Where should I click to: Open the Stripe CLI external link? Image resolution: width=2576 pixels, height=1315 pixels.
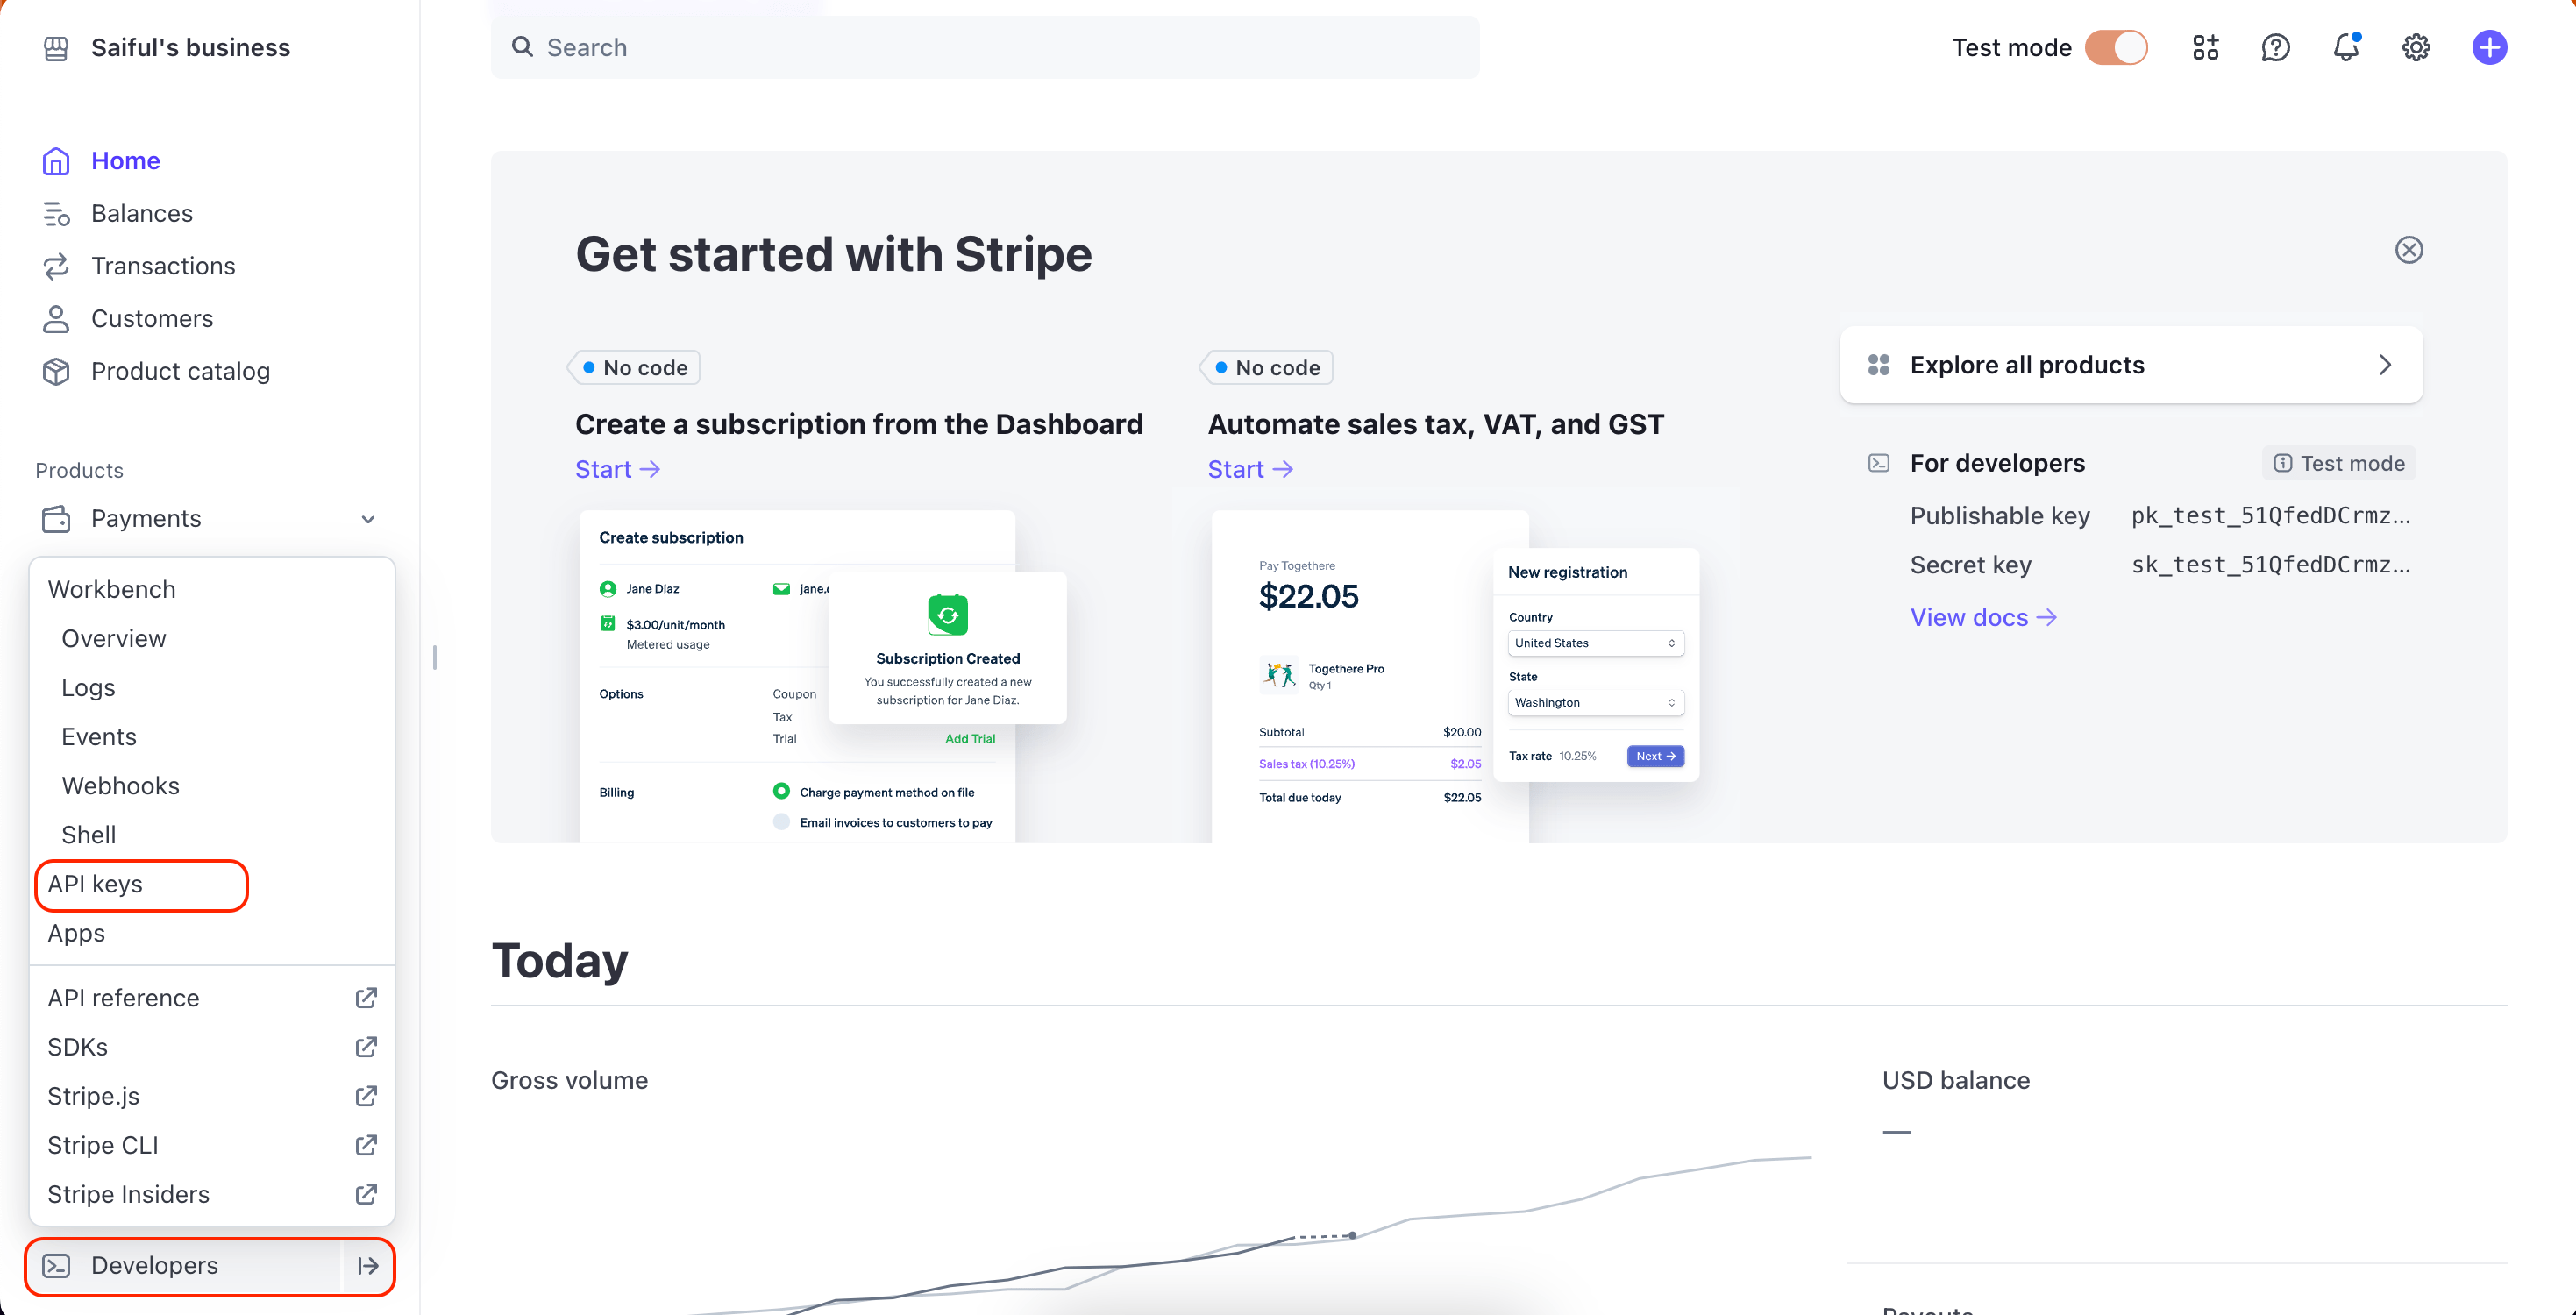pyautogui.click(x=212, y=1145)
